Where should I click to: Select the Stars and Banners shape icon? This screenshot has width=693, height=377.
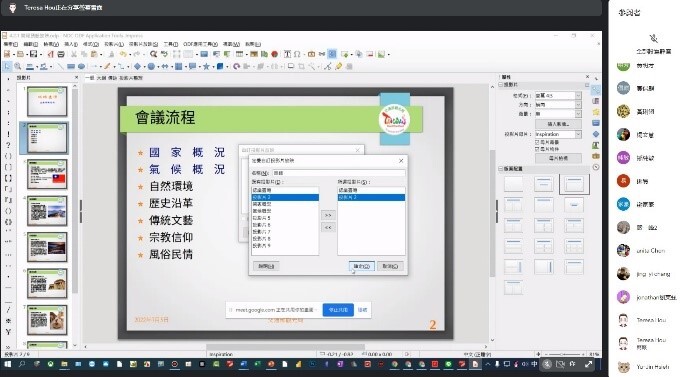206,66
